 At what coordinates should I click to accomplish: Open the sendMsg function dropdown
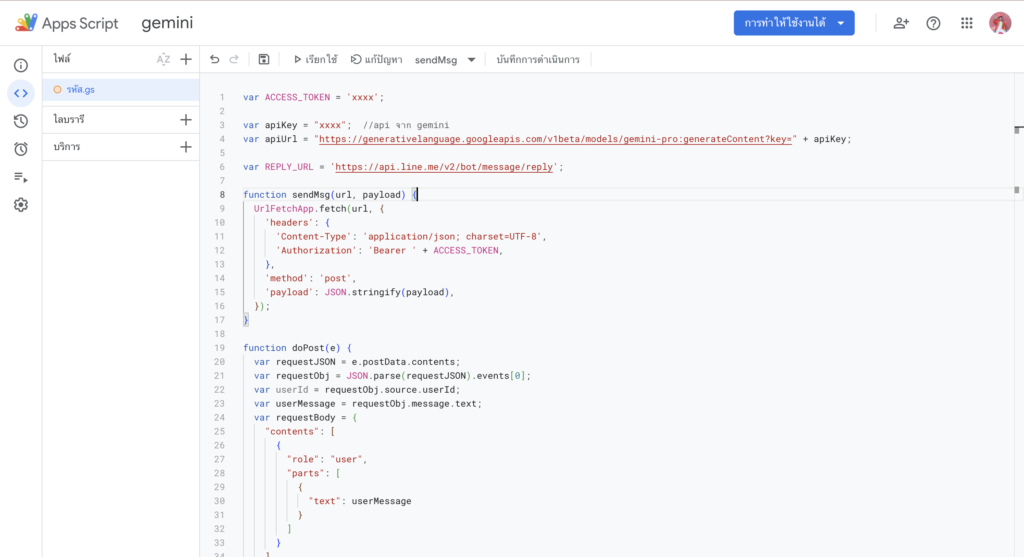pyautogui.click(x=445, y=59)
